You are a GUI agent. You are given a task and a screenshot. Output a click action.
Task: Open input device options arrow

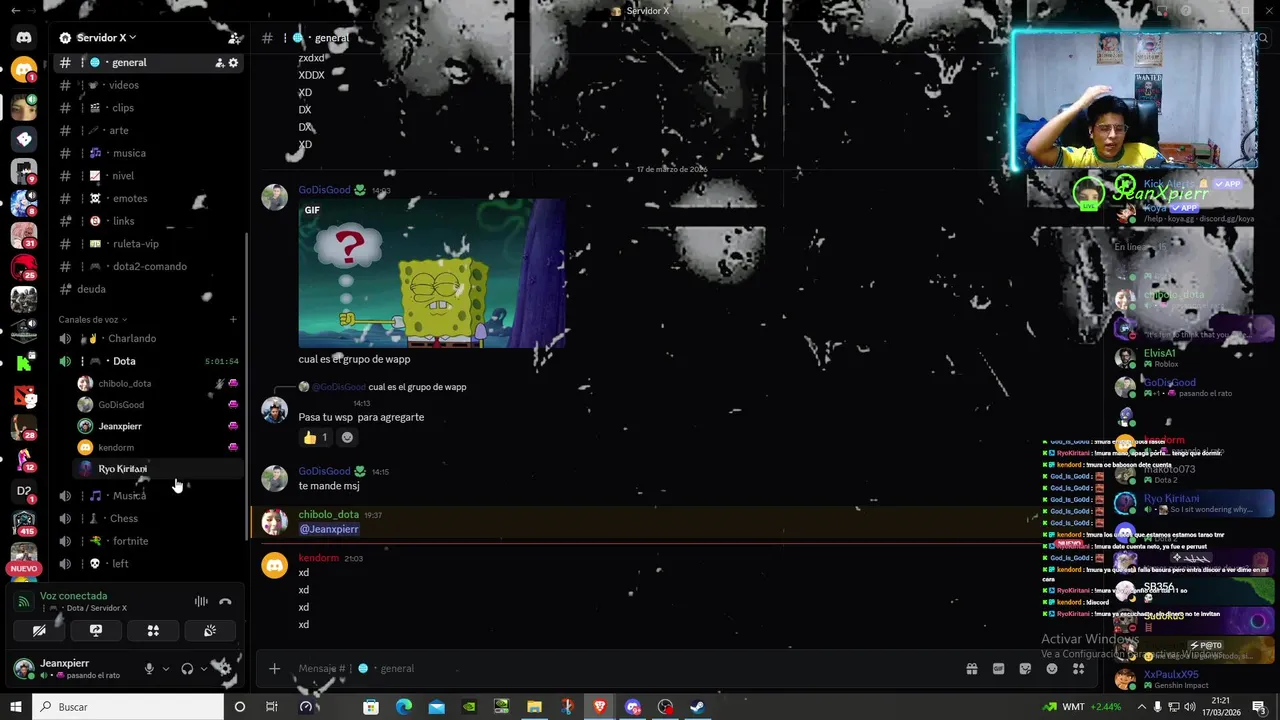[166, 668]
